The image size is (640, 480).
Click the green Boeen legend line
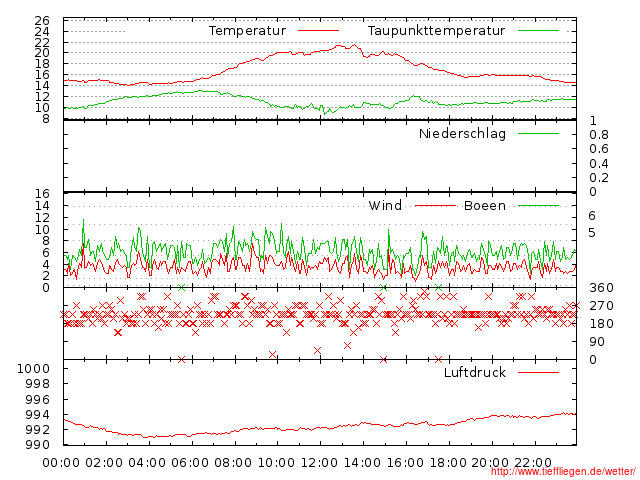(538, 206)
